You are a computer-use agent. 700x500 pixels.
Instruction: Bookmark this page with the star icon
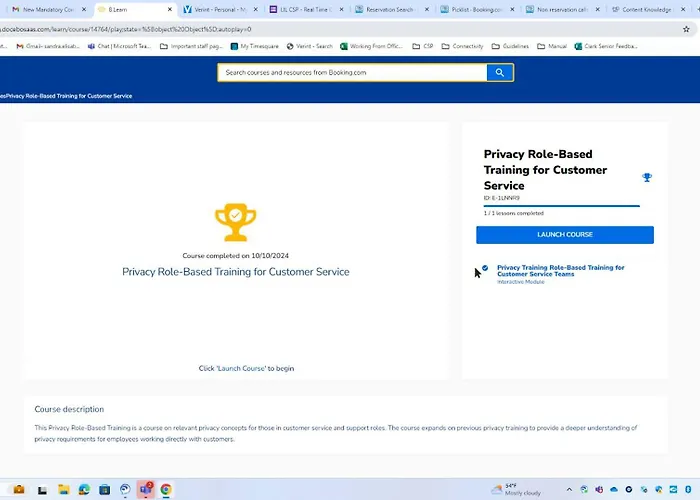686,30
